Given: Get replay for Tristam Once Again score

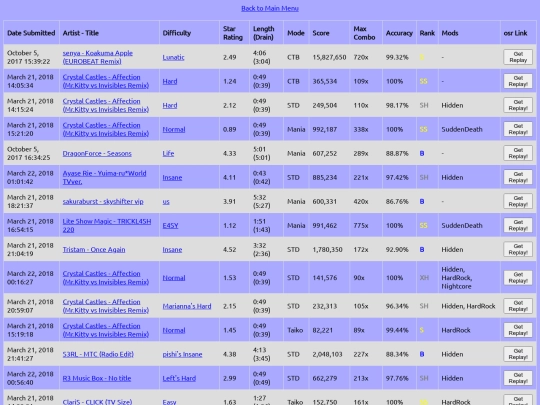Looking at the screenshot, I should tap(518, 250).
